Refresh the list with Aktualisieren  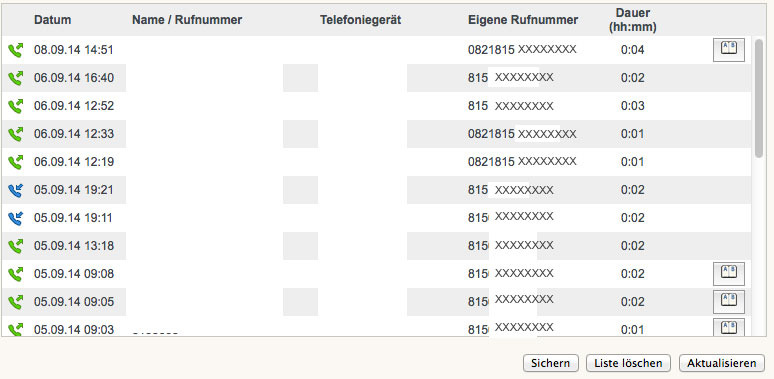point(722,363)
